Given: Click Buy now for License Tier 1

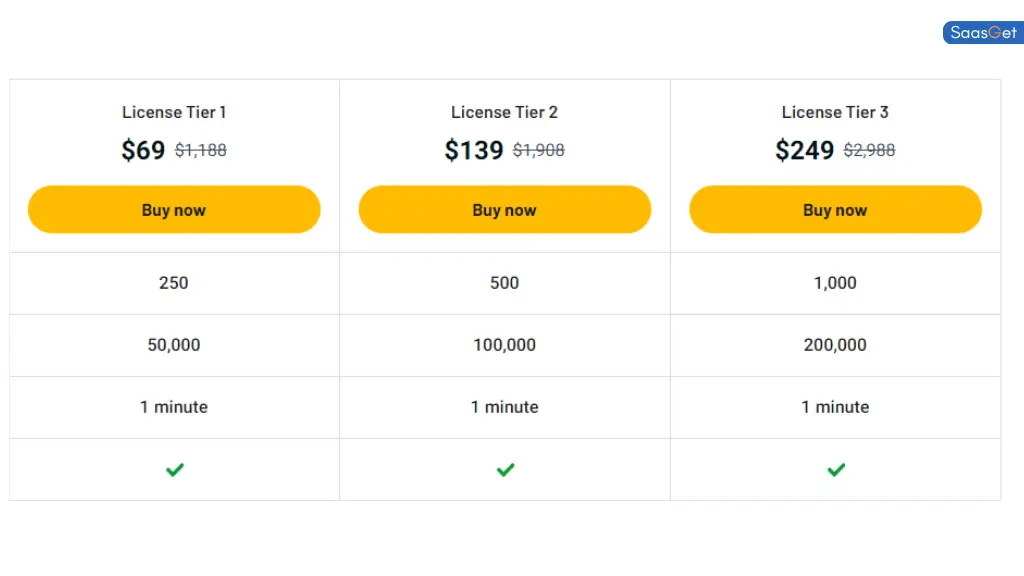Looking at the screenshot, I should 174,210.
